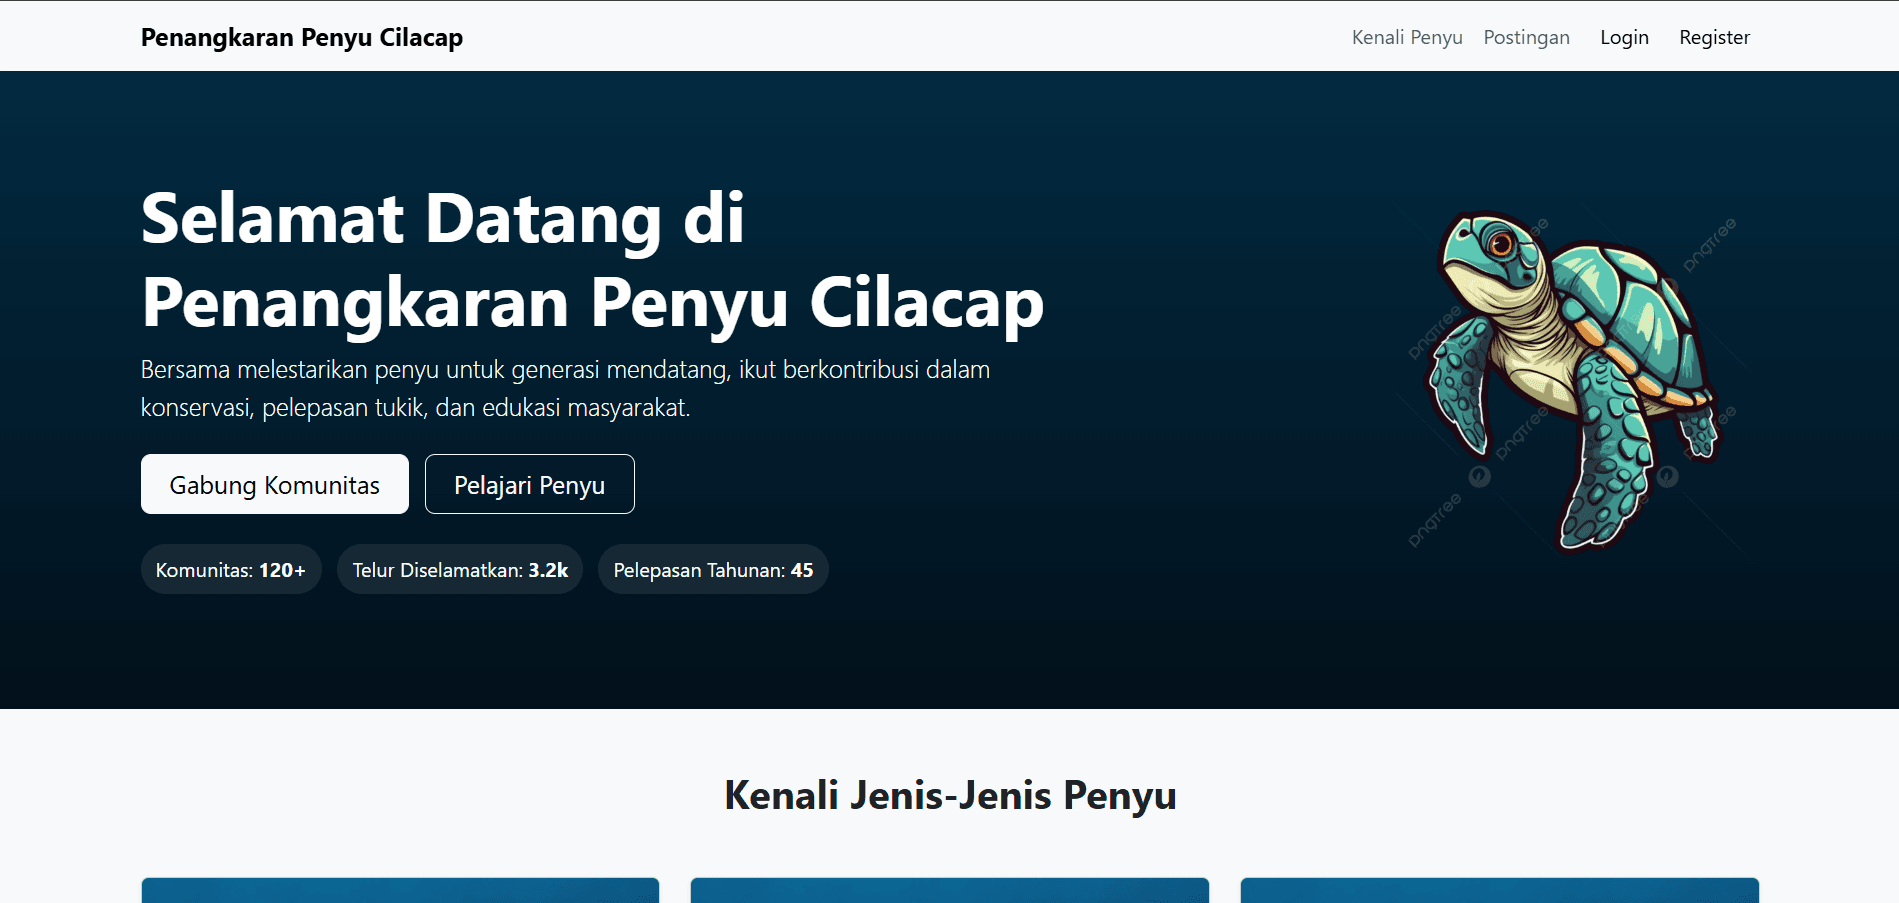Click the turtle's orange eye
The height and width of the screenshot is (903, 1899).
pos(1500,243)
